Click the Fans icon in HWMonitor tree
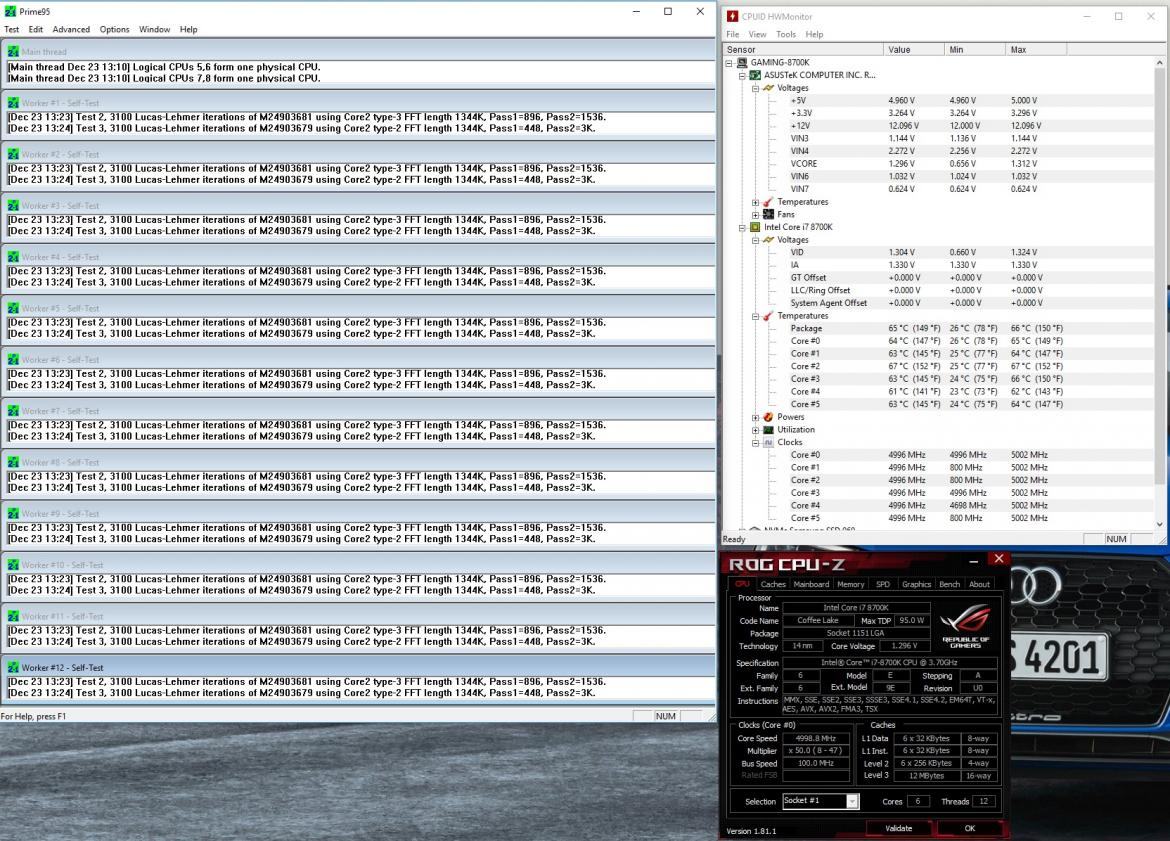The height and width of the screenshot is (841, 1170). tap(769, 214)
